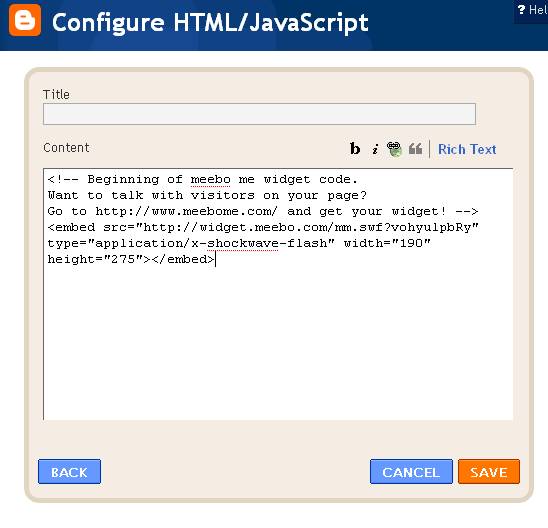Insert a blockquote with the quote icon
The height and width of the screenshot is (528, 548).
click(415, 149)
